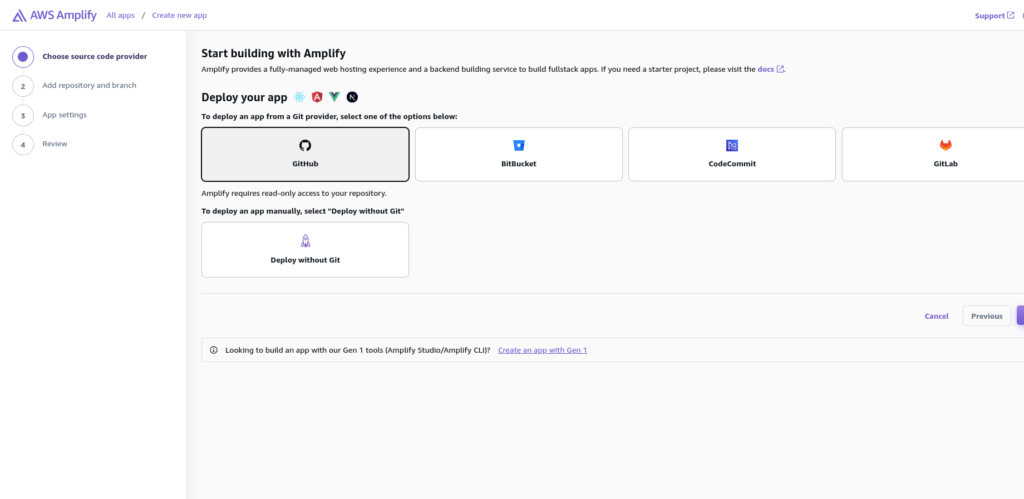Select the CodeCommit provider card

pos(731,154)
